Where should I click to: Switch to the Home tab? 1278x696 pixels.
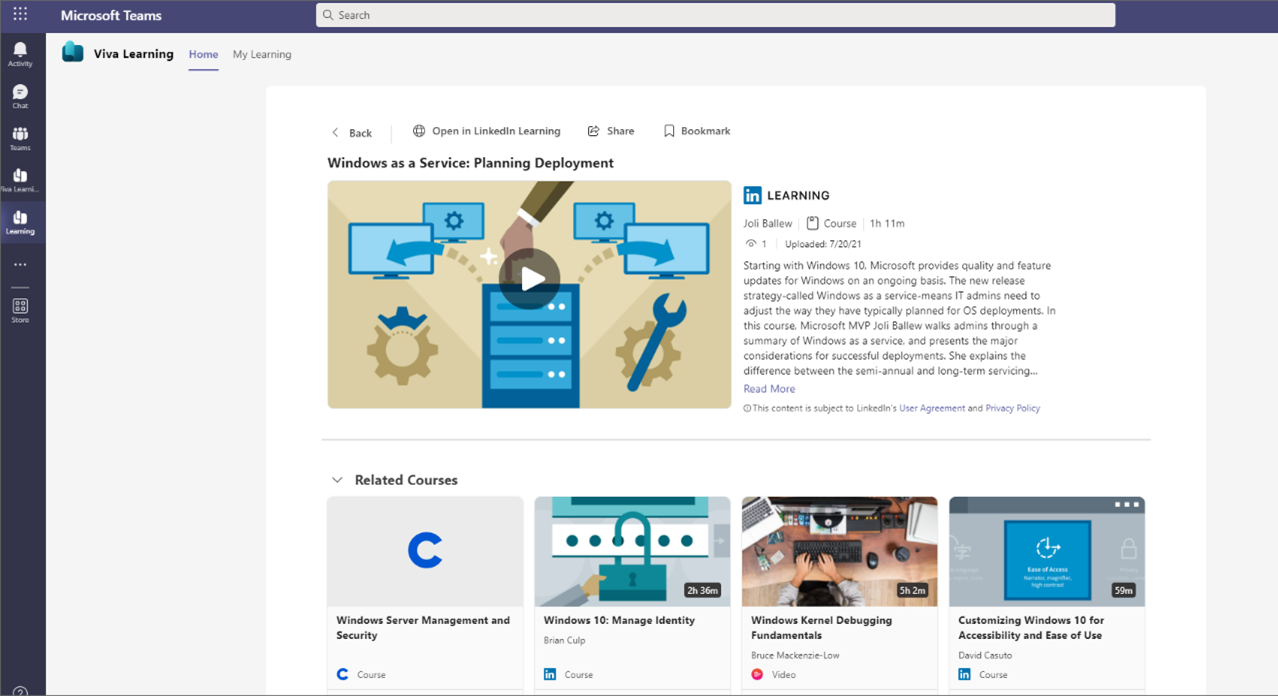[x=203, y=54]
